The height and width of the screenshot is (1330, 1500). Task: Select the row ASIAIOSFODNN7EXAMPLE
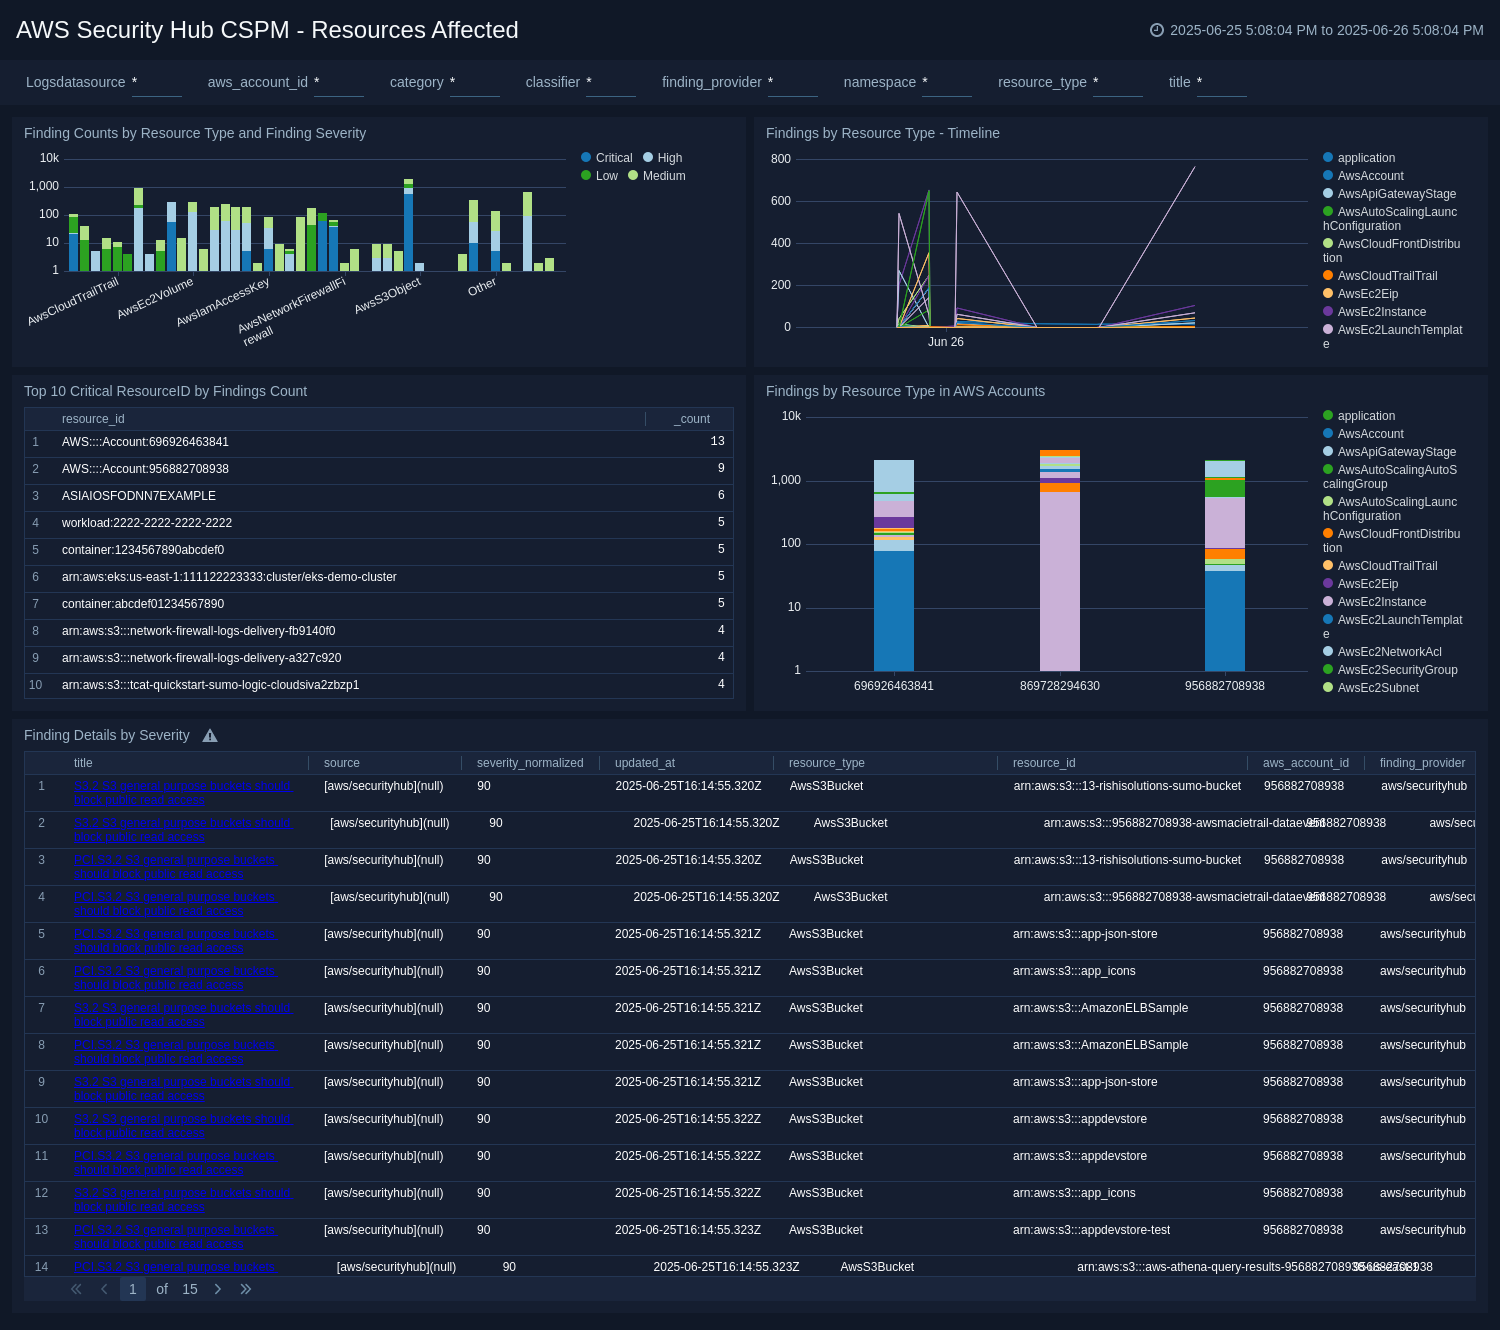coord(379,496)
